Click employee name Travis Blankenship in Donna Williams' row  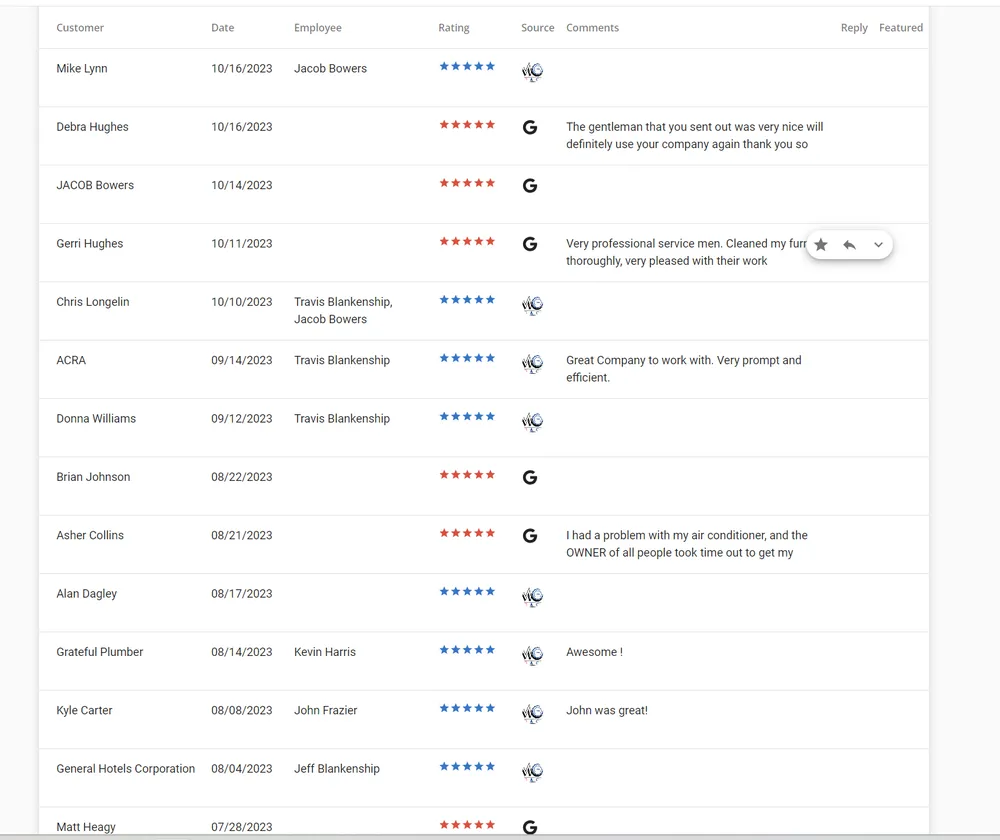pos(341,419)
